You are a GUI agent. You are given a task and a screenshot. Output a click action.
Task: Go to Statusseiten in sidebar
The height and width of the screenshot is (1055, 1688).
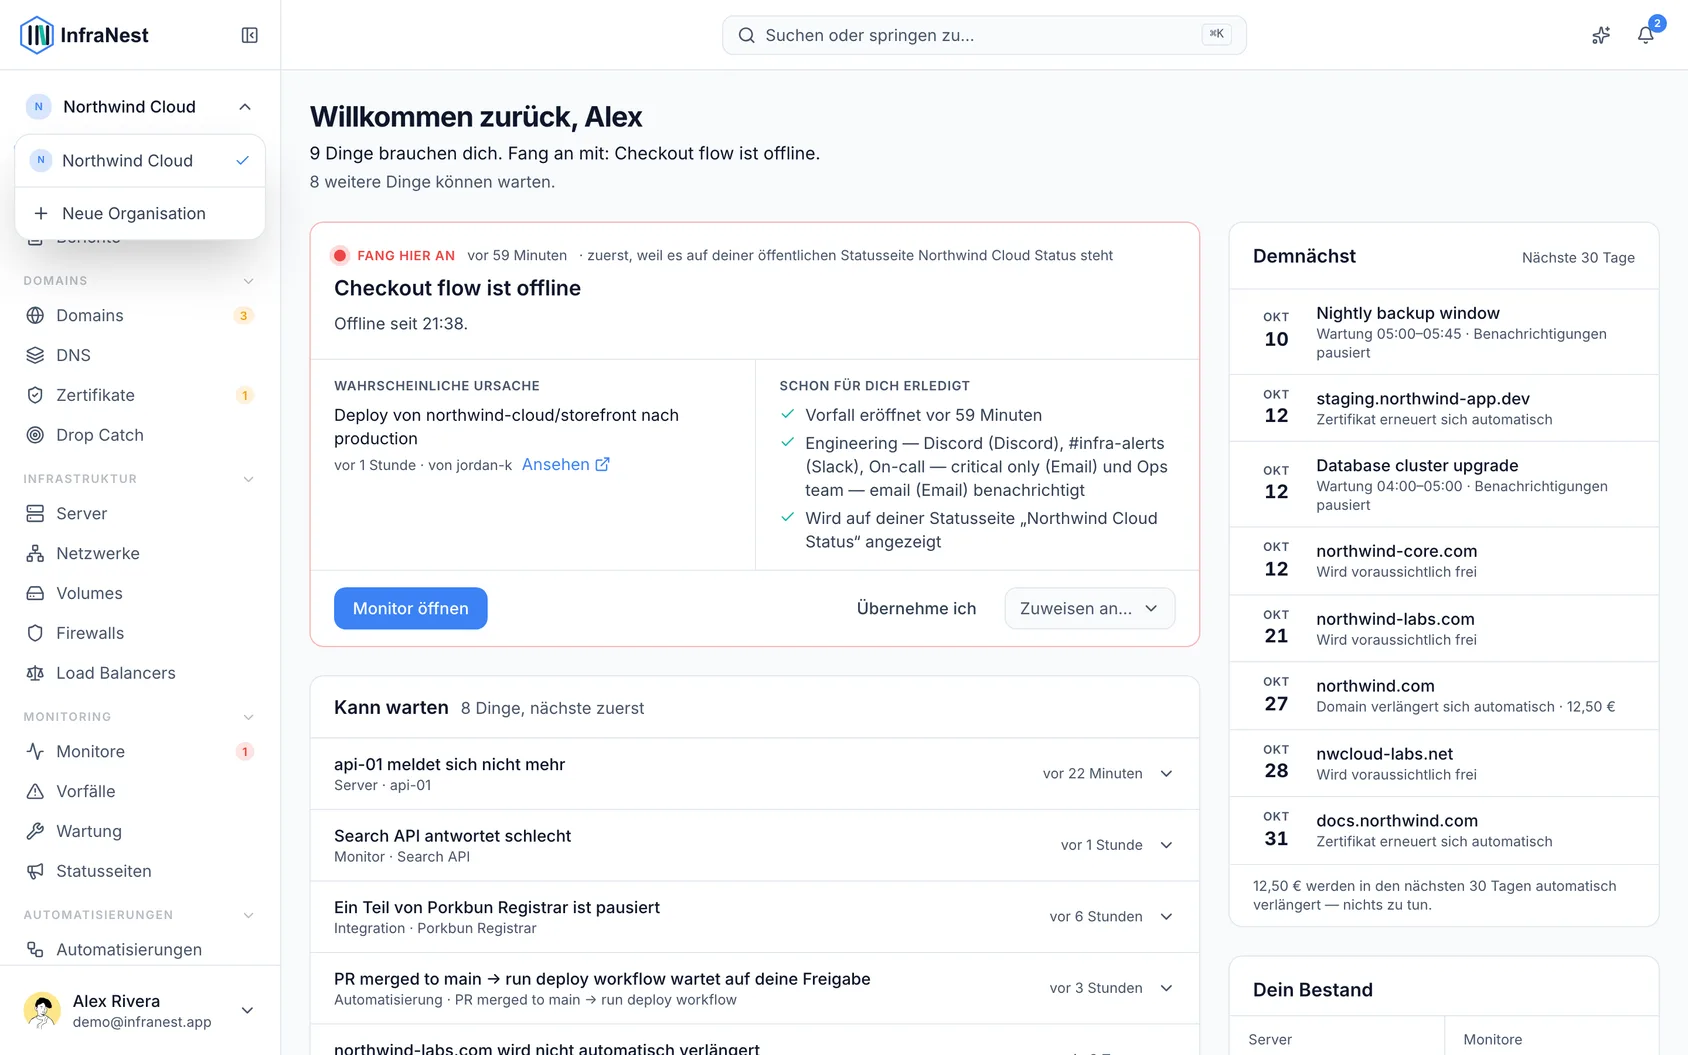[x=140, y=871]
